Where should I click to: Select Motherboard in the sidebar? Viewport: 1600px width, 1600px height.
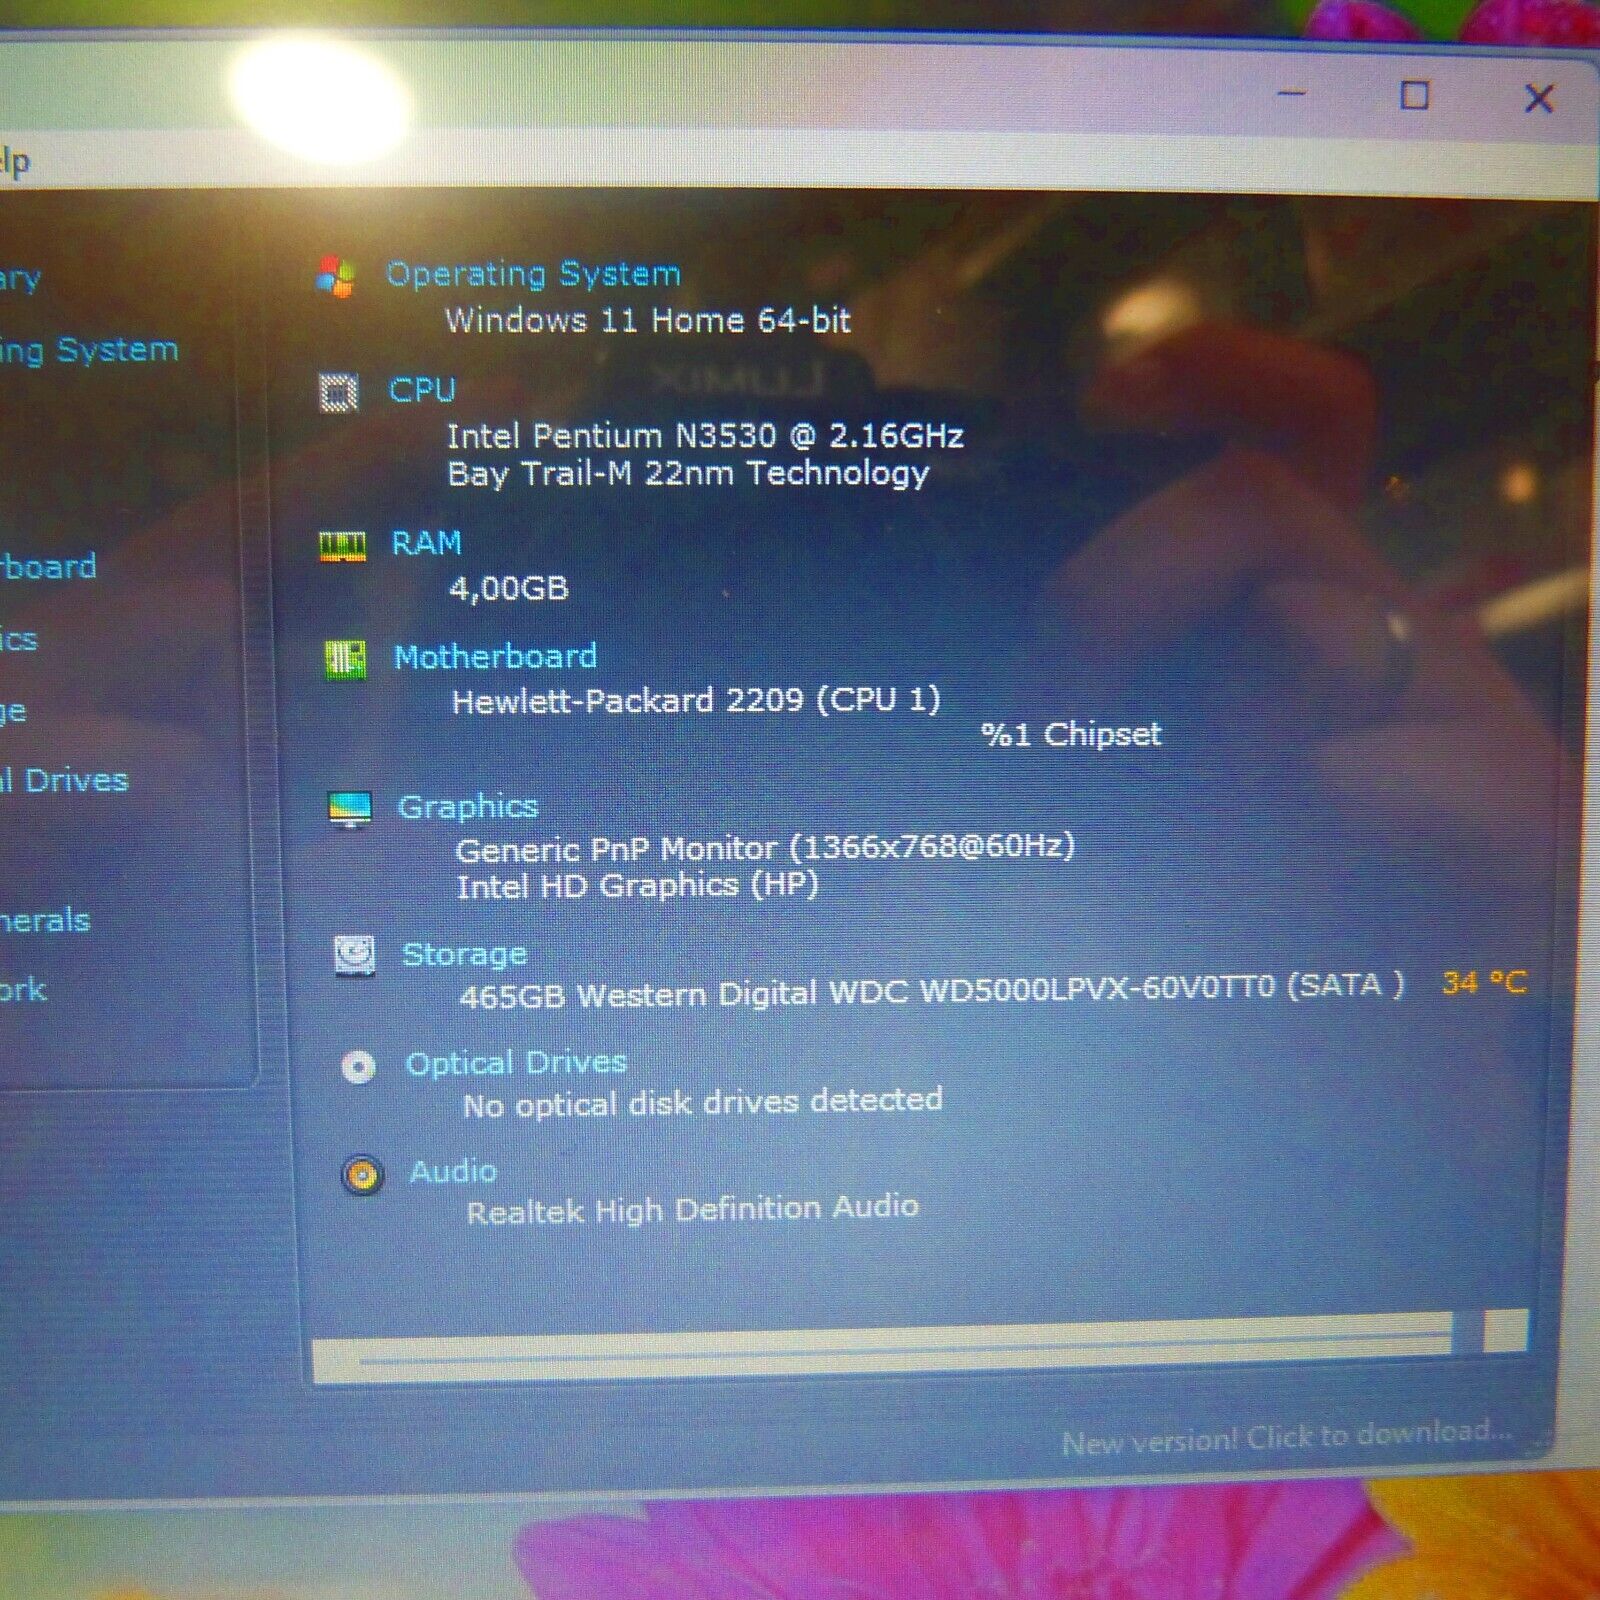point(48,566)
